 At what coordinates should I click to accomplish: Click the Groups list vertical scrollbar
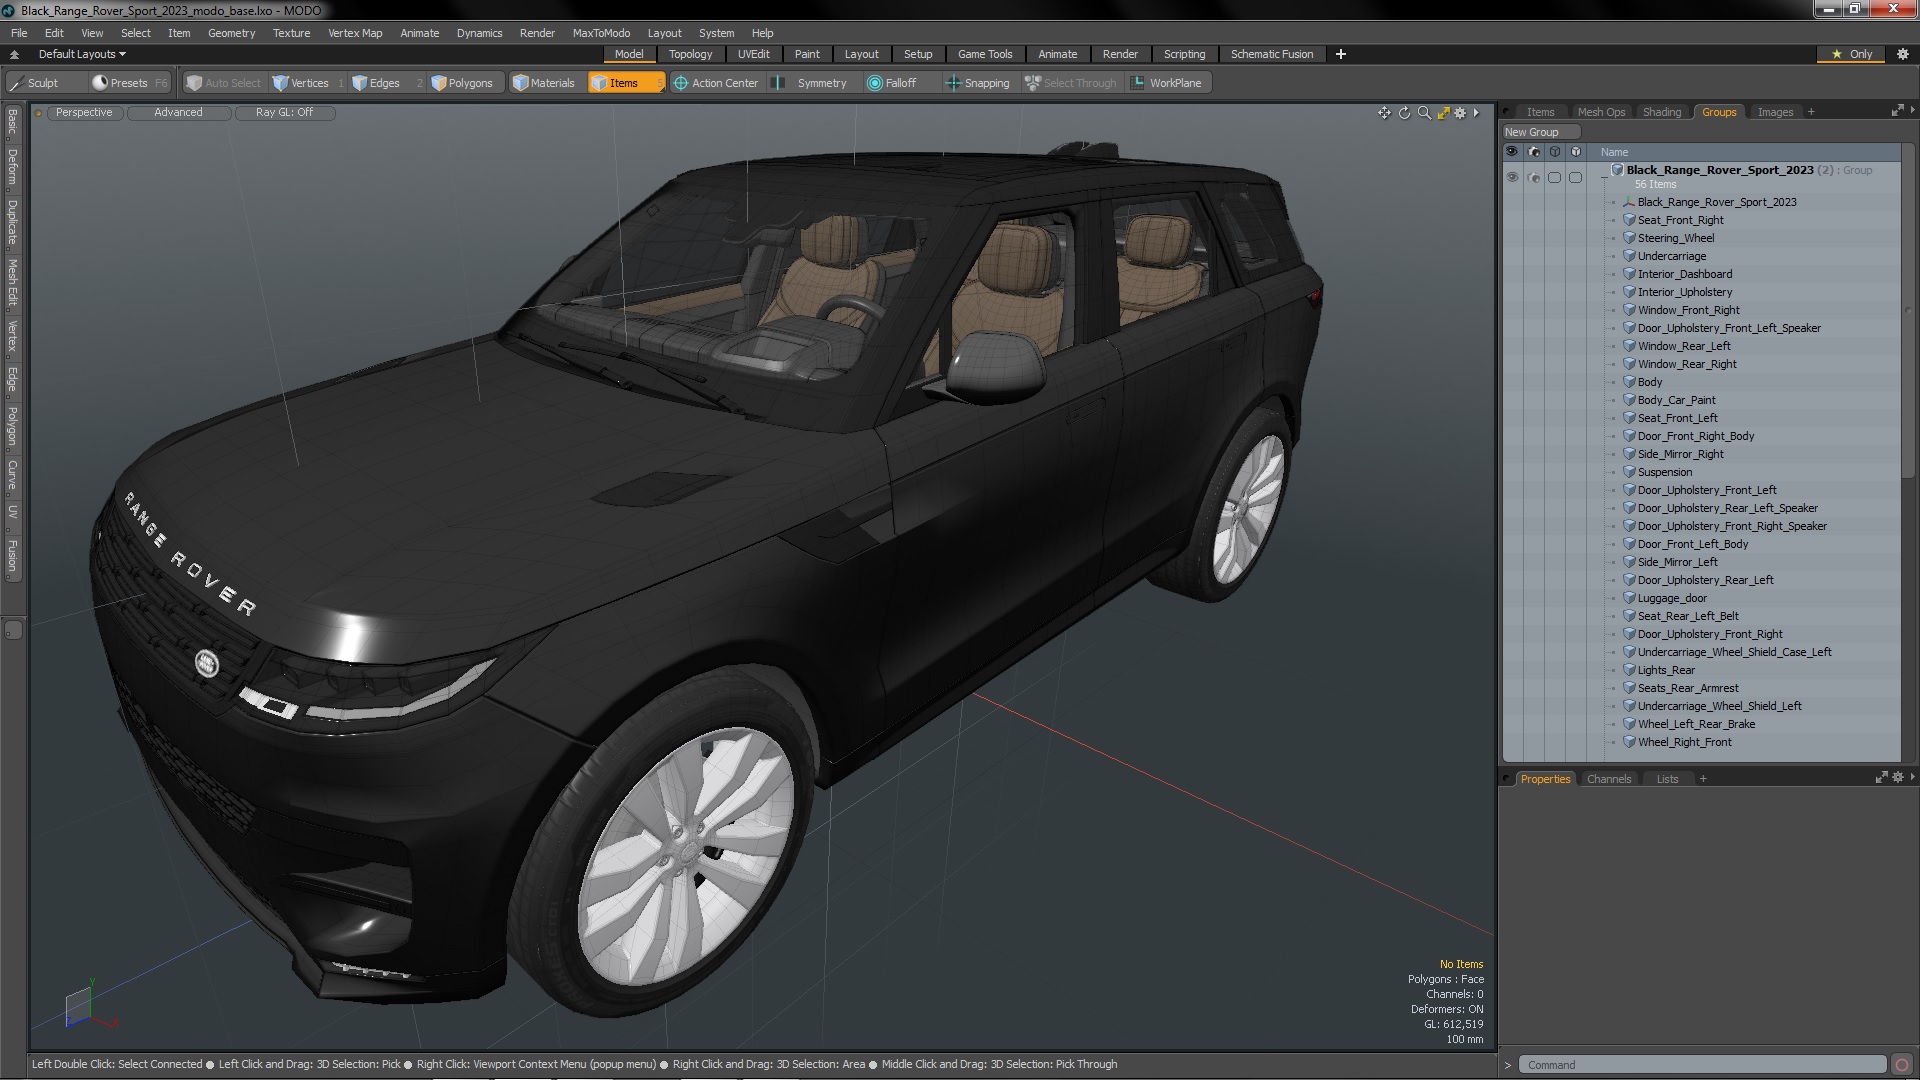(x=1908, y=310)
